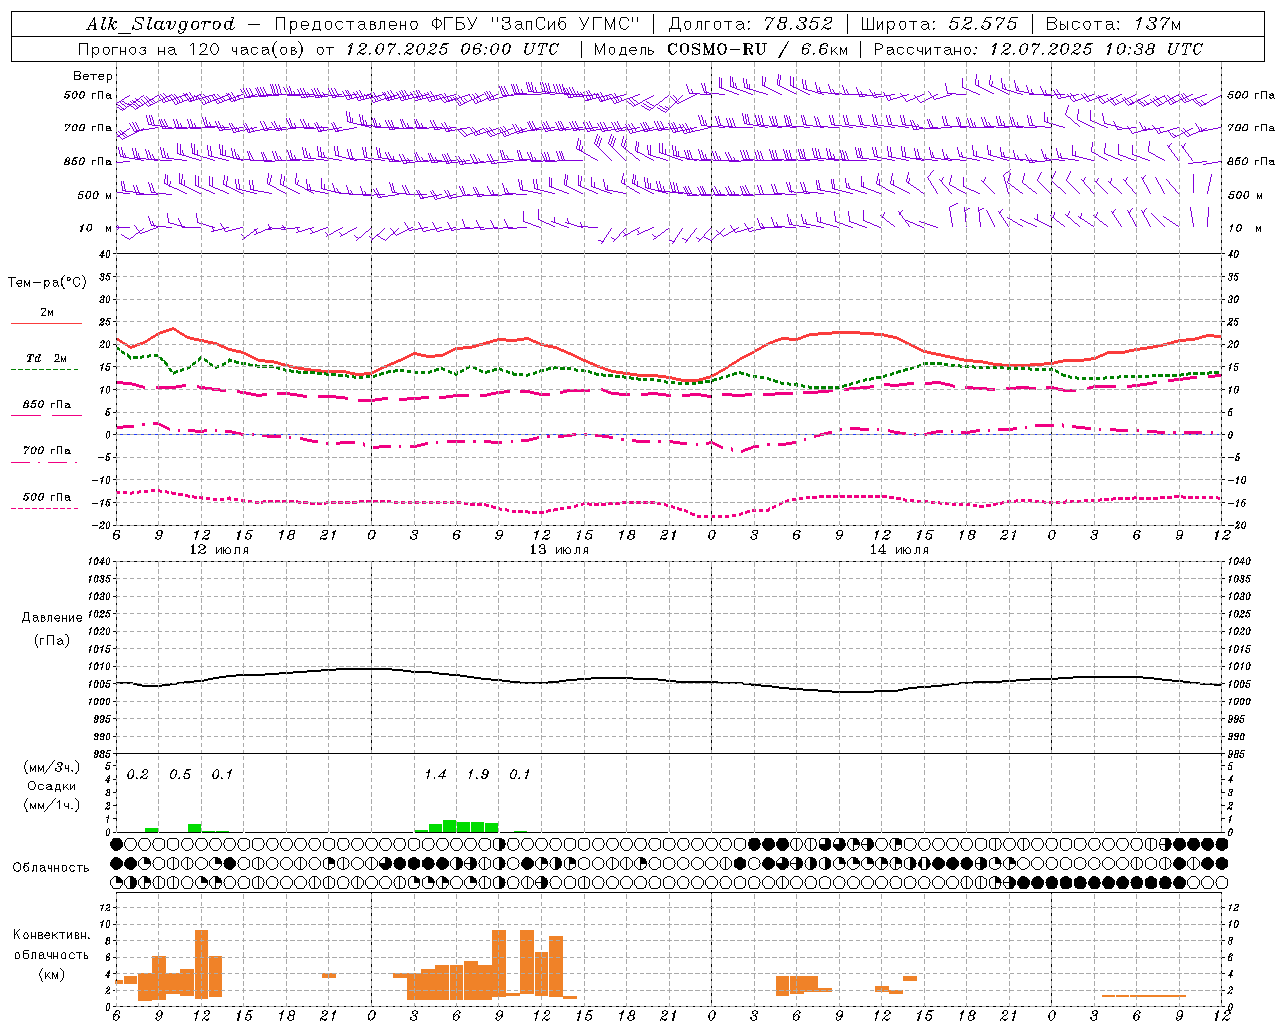Click the forecast text "Прогноз на 120 часа(ов)"
Image resolution: width=1280 pixels, height=1024 pixels.
point(192,49)
